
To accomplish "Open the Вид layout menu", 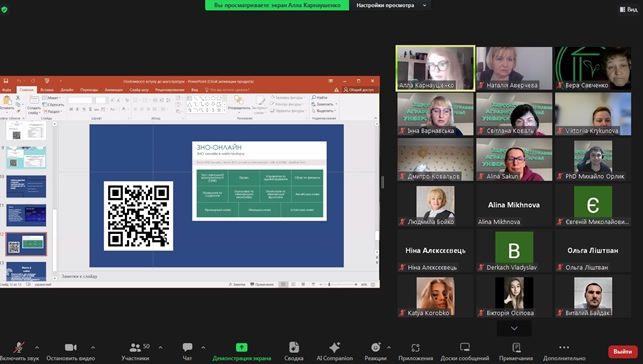I will (x=629, y=9).
